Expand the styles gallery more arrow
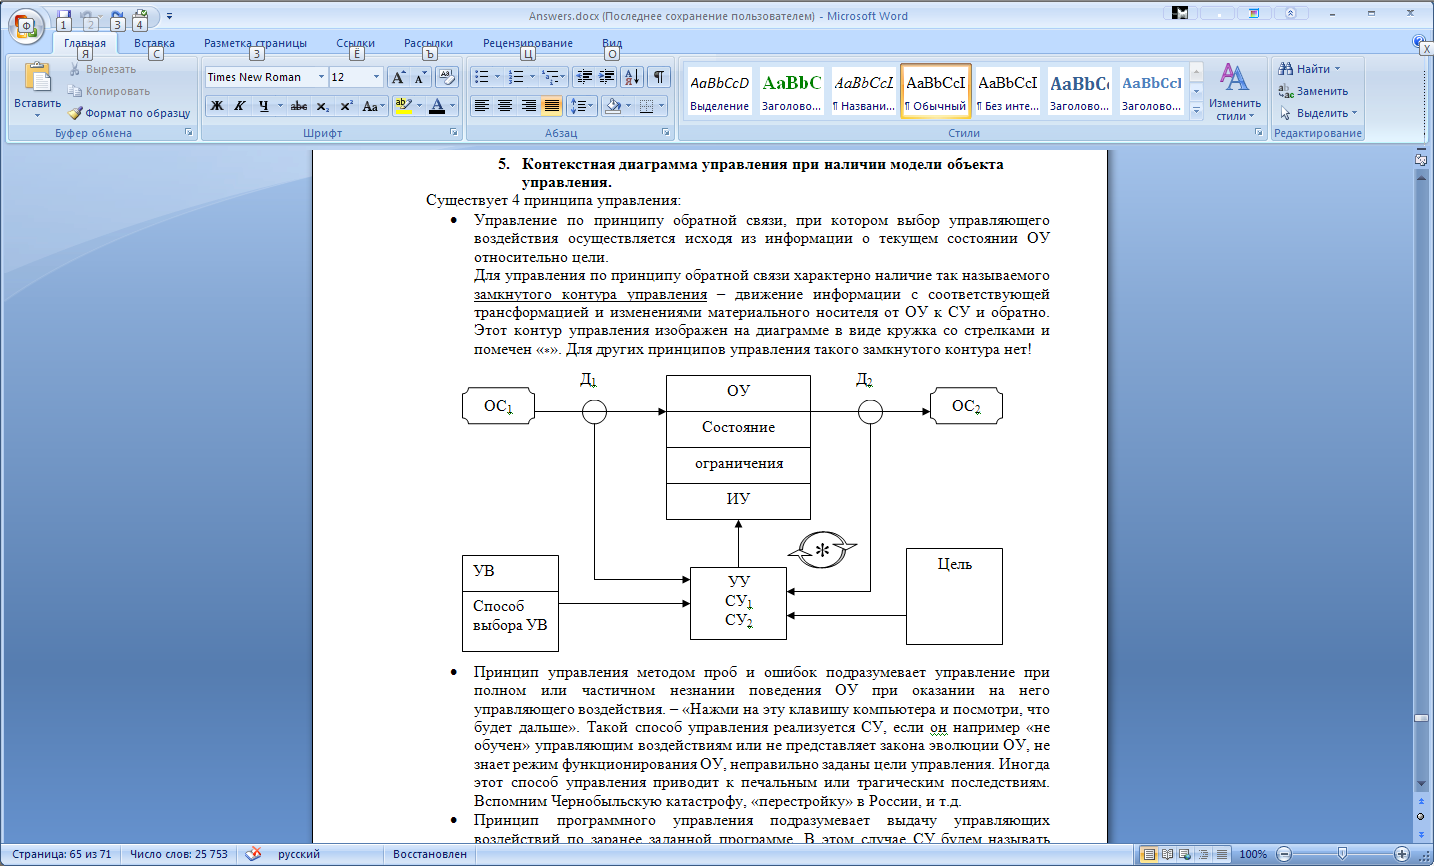This screenshot has width=1434, height=866. 1196,111
